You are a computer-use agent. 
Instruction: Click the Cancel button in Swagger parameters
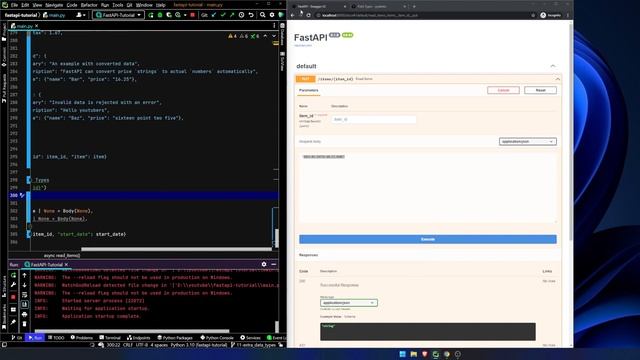coord(503,90)
